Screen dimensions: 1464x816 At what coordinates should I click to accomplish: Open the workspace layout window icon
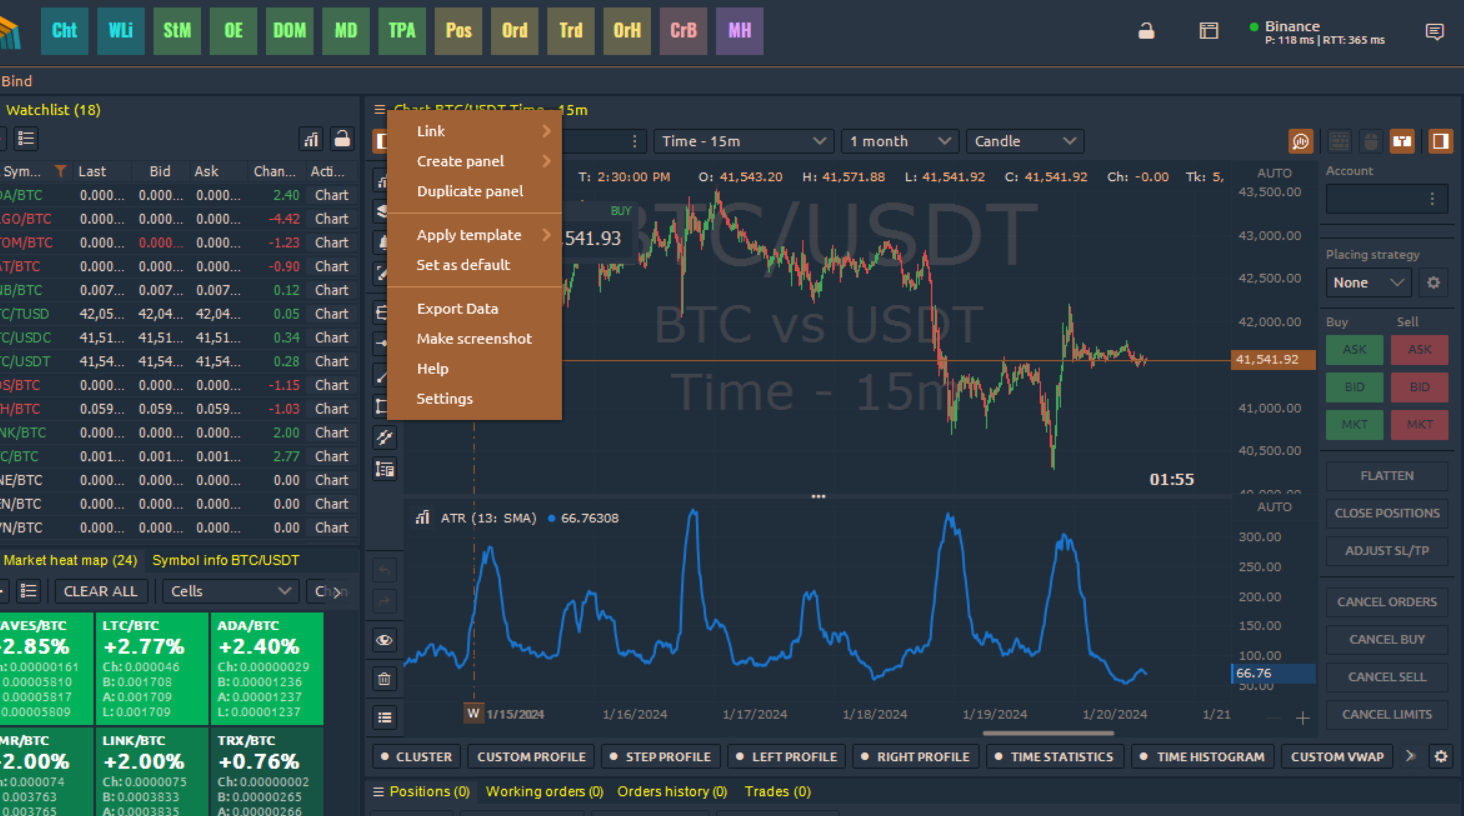pos(1208,31)
